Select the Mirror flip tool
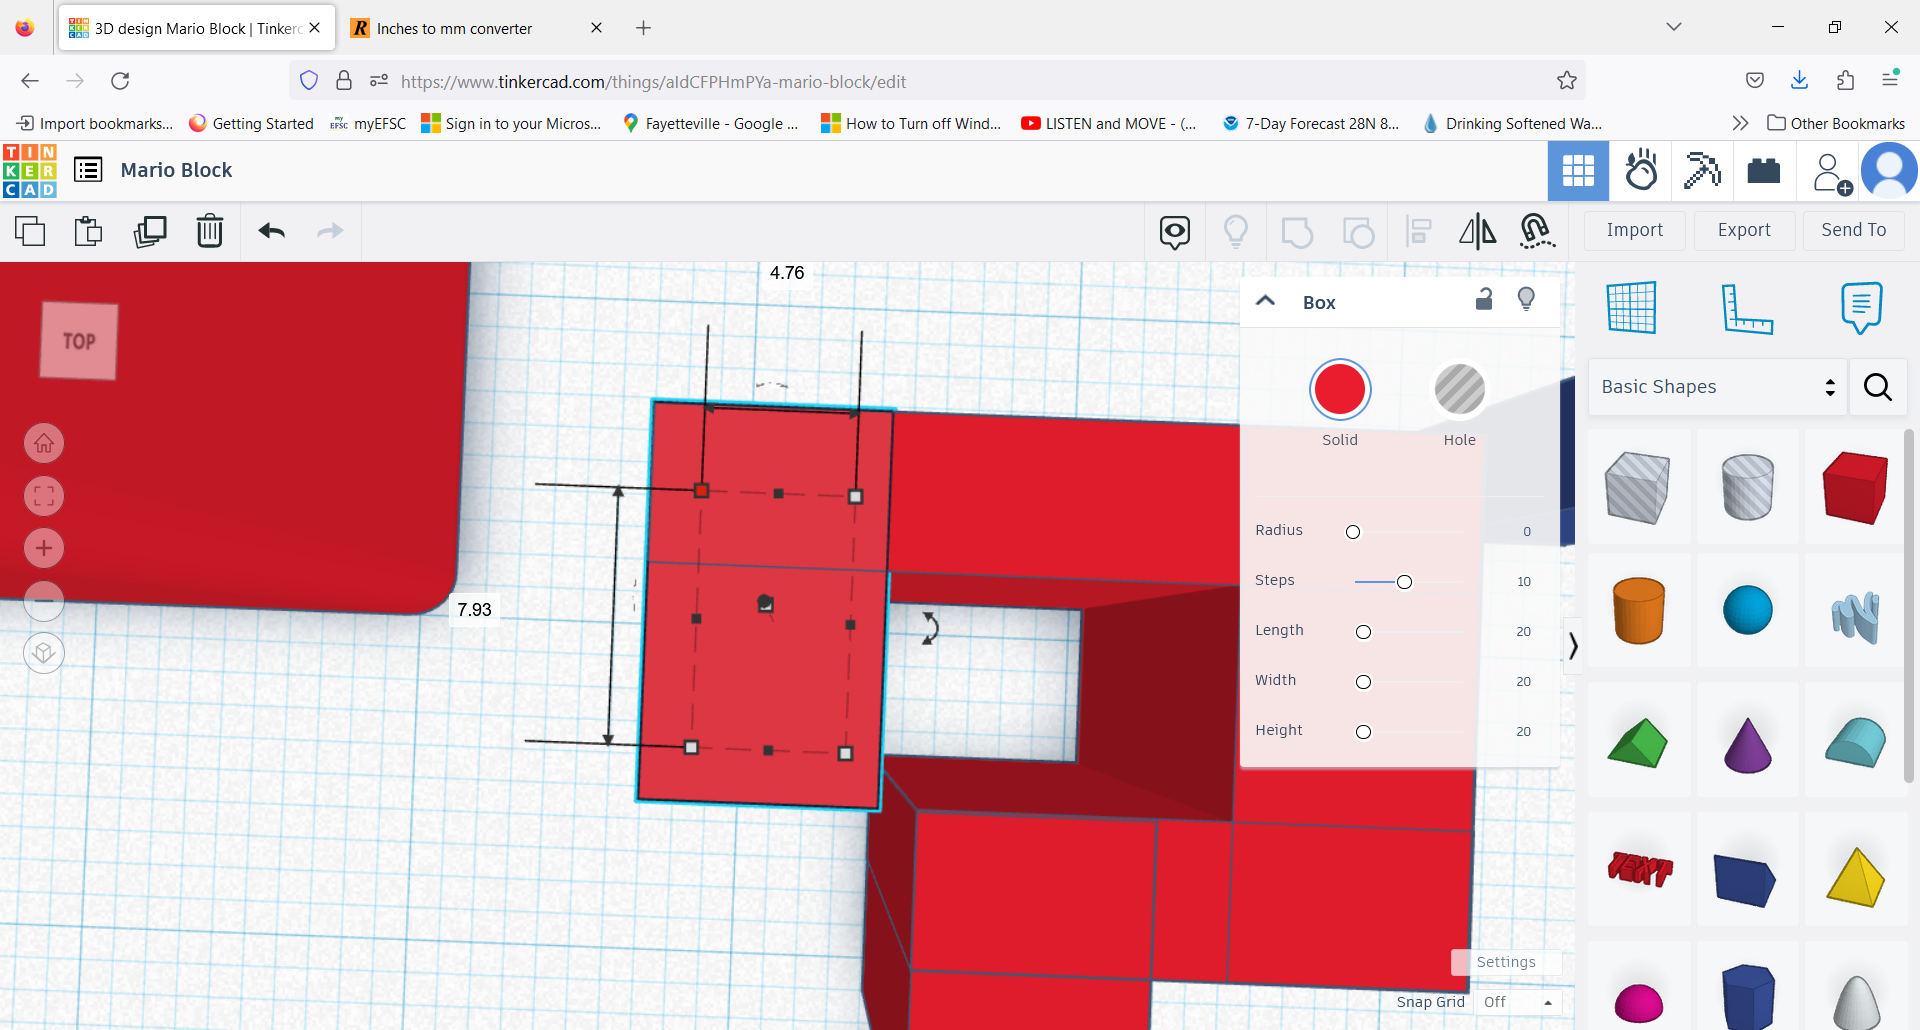Screen dimensions: 1920x1030 [x=1477, y=231]
